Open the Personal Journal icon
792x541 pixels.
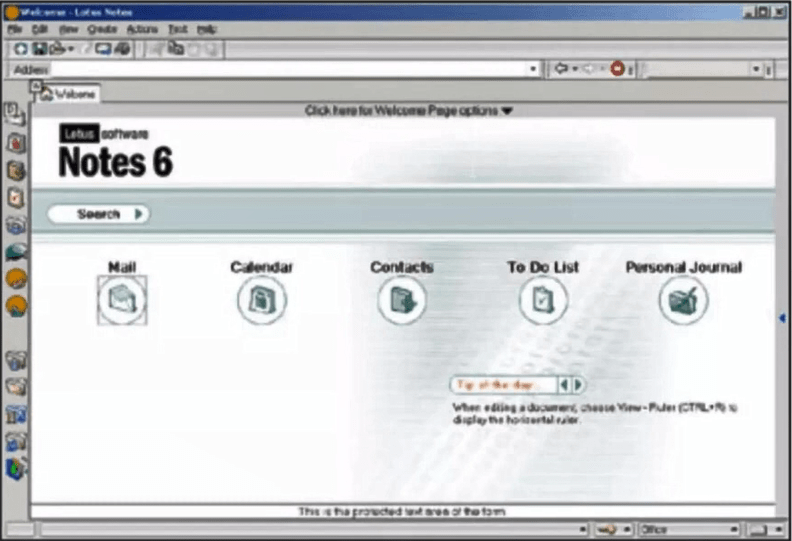tap(683, 300)
